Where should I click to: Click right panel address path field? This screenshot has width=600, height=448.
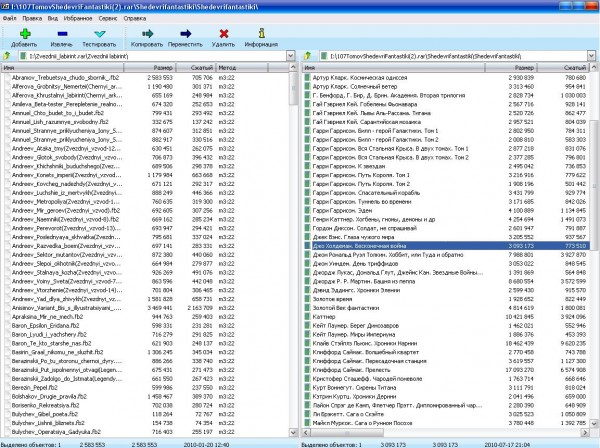click(x=453, y=56)
